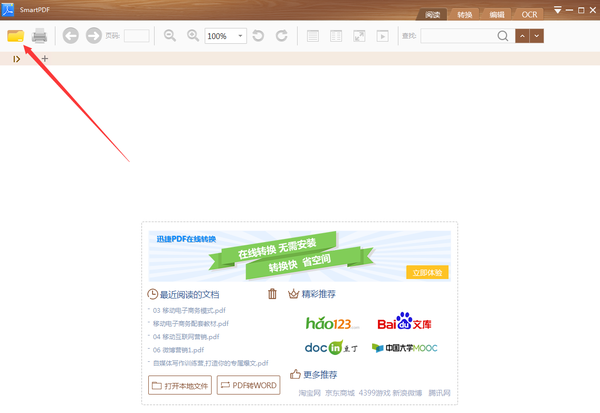Click the find next down arrow button
The width and height of the screenshot is (600, 413).
point(538,36)
